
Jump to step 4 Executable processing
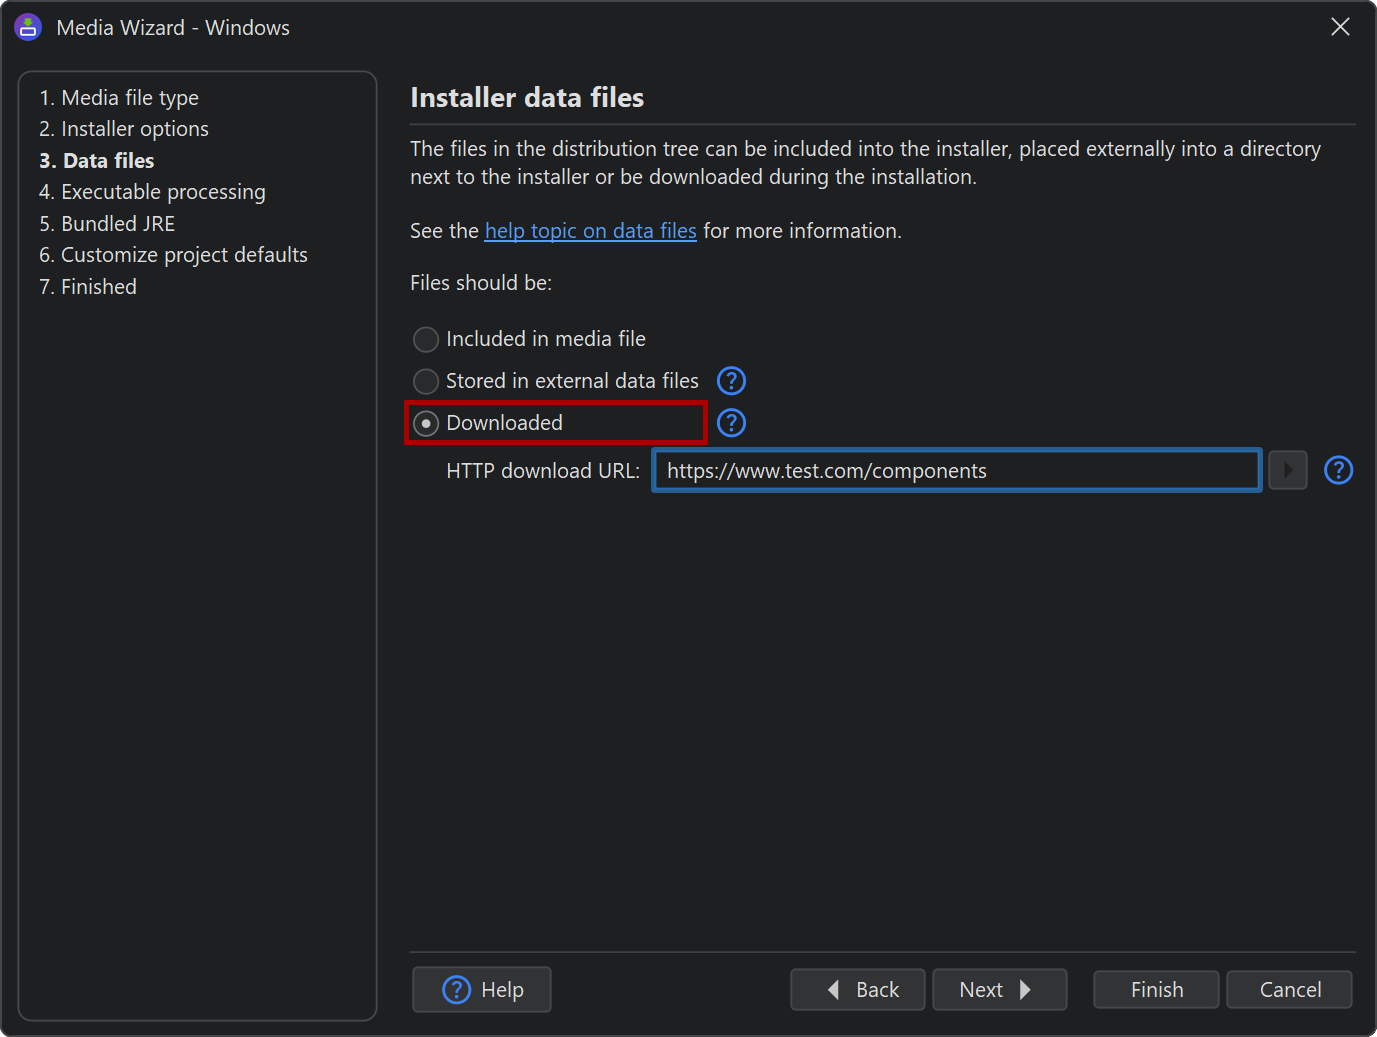click(152, 192)
